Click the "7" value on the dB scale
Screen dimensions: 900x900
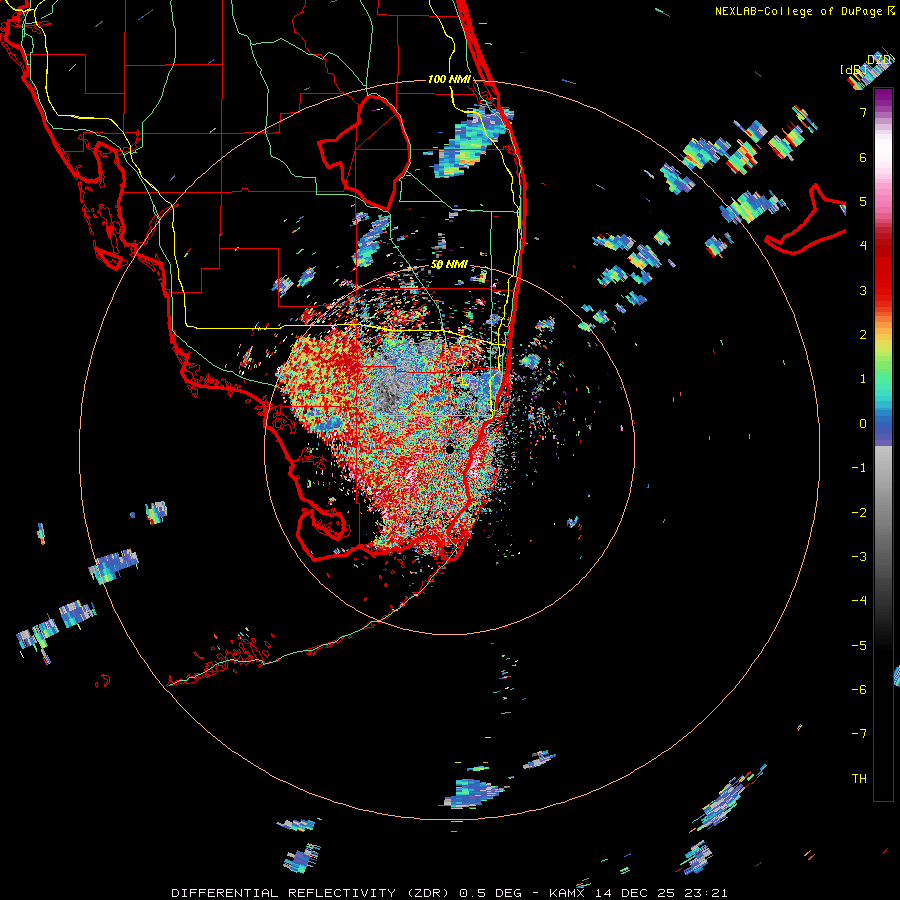(863, 112)
